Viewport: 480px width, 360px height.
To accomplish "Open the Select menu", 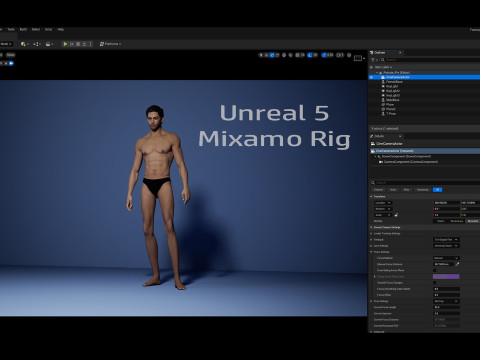I will point(36,29).
